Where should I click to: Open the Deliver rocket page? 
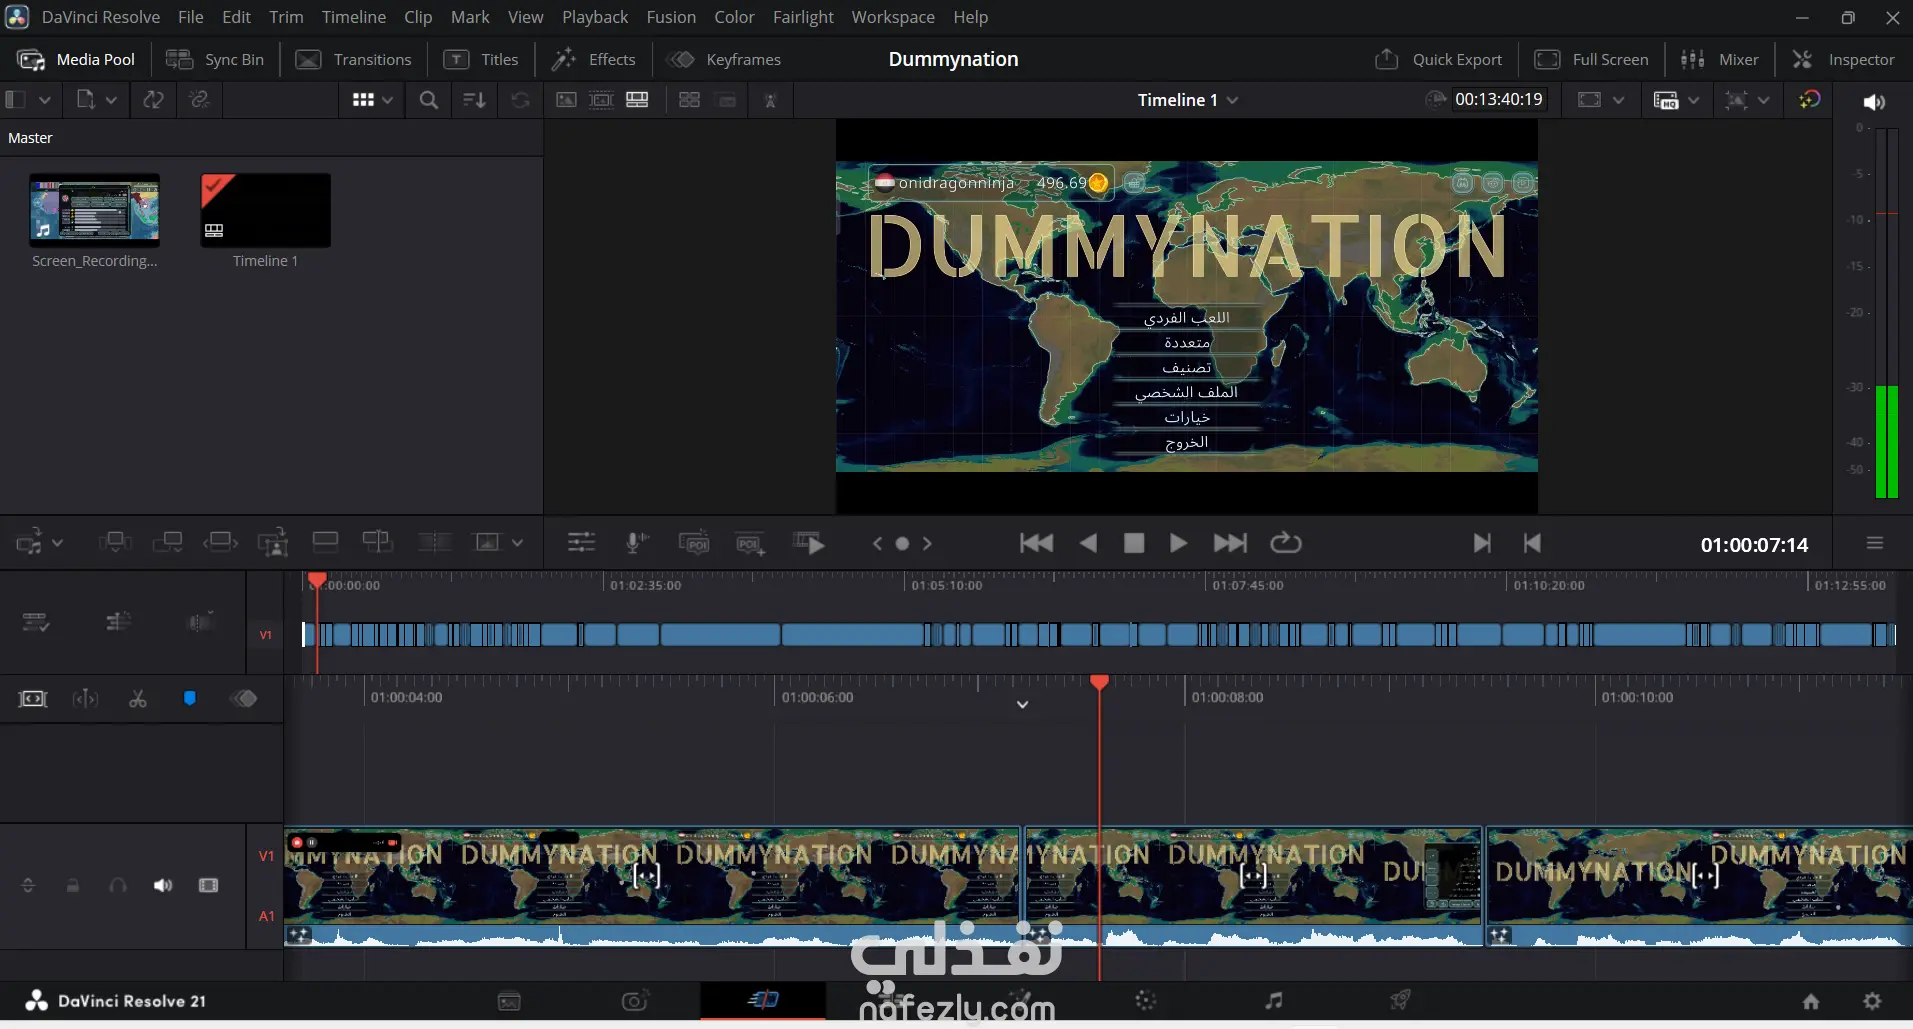tap(1400, 1001)
